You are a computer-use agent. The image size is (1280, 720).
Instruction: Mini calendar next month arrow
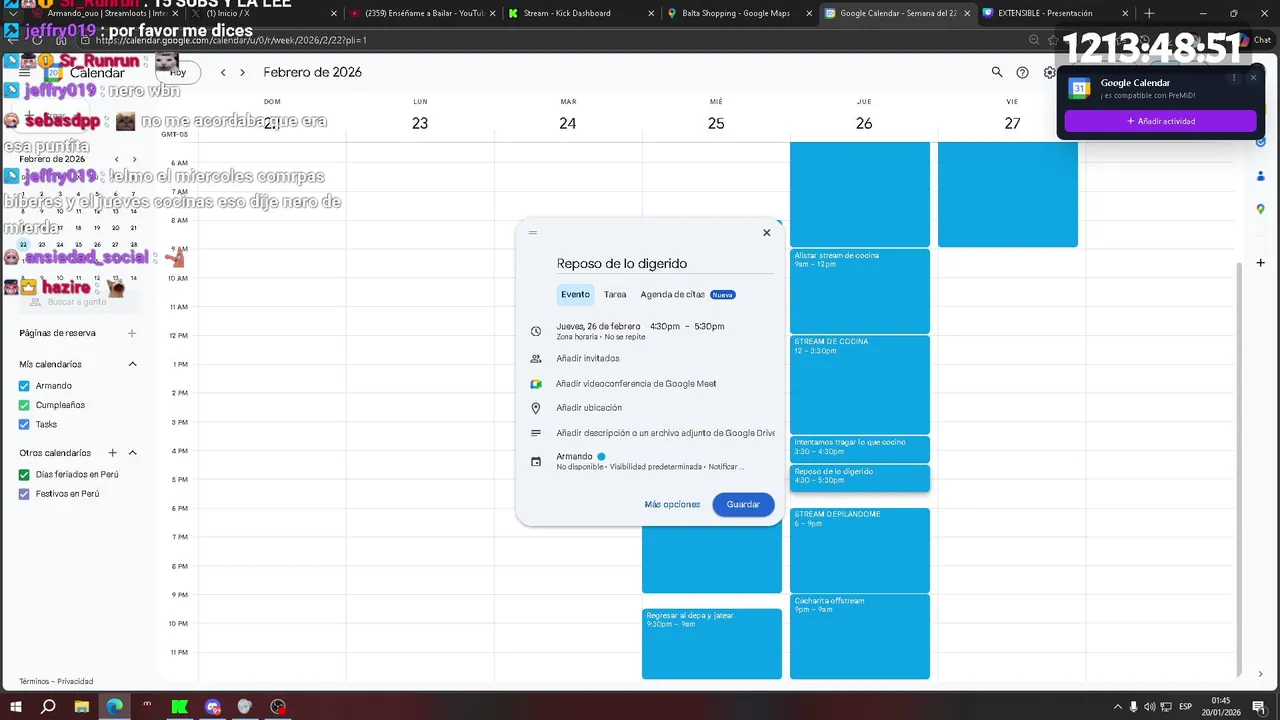pos(135,159)
